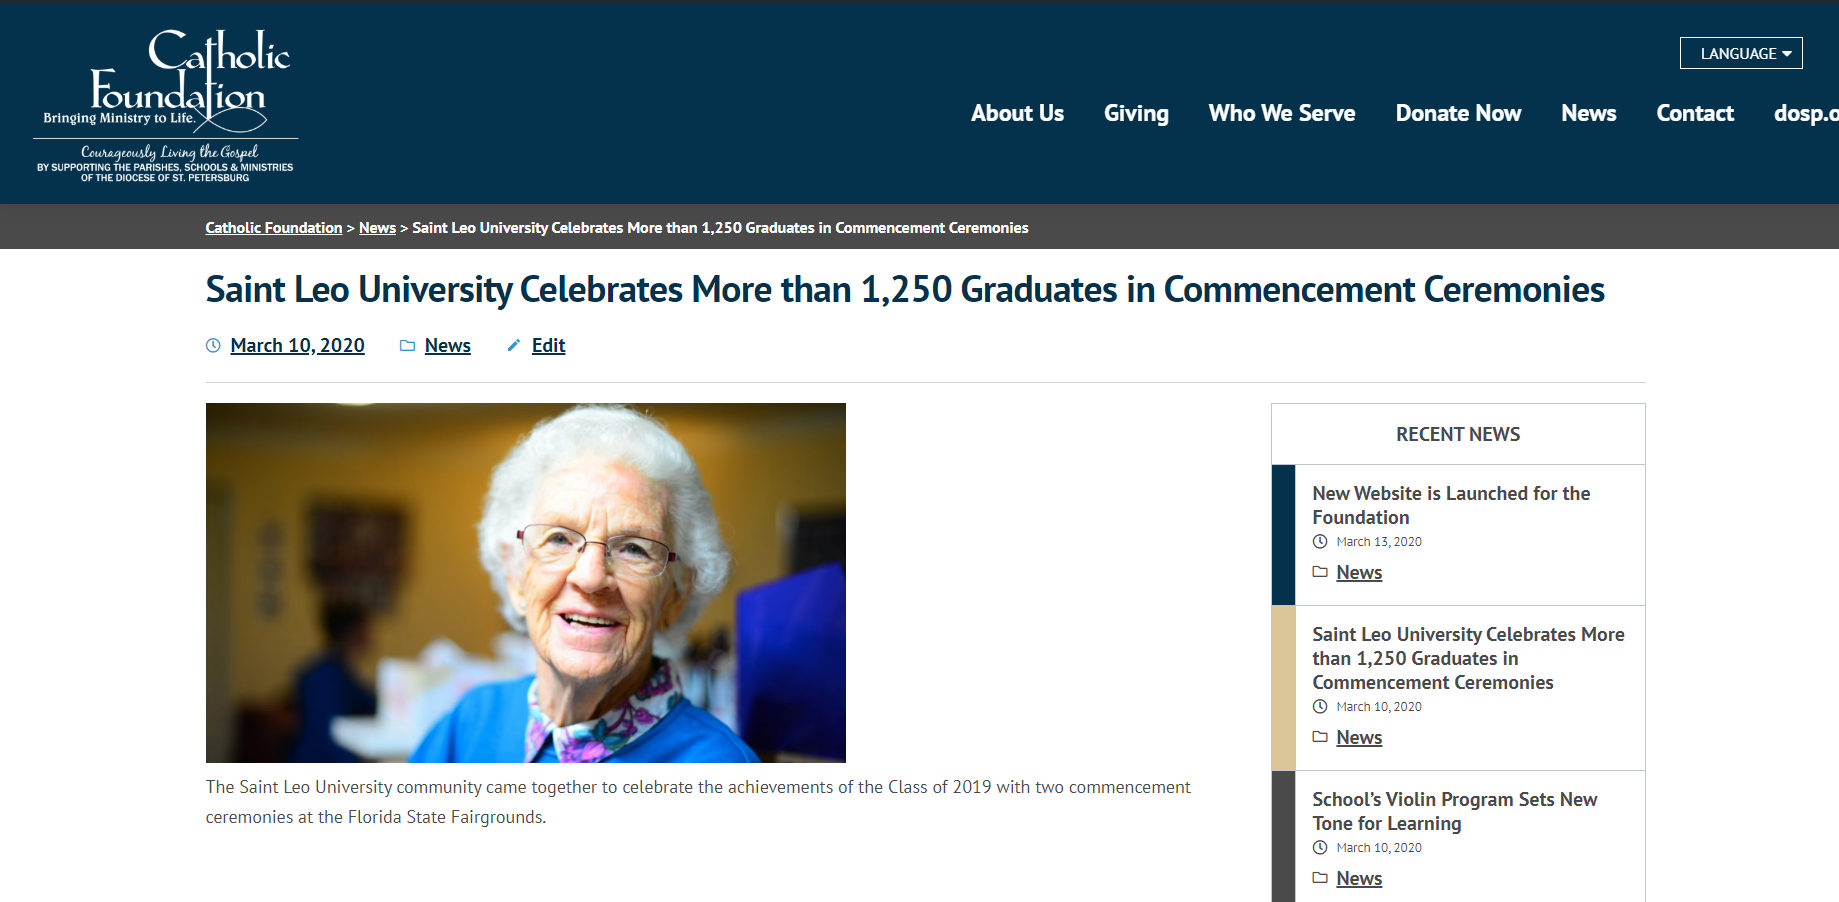Click the folder icon next to the article's News category

tap(407, 346)
